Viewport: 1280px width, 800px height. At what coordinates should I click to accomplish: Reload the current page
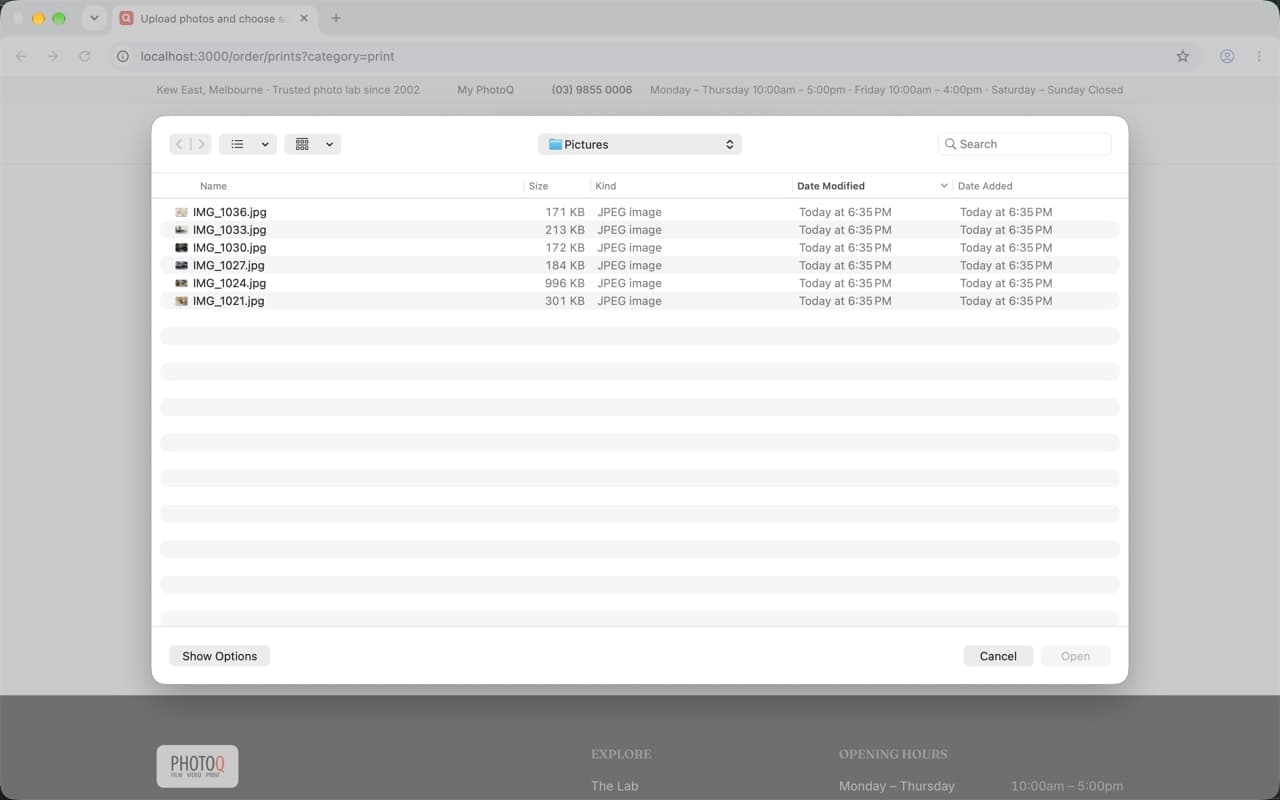coord(85,57)
